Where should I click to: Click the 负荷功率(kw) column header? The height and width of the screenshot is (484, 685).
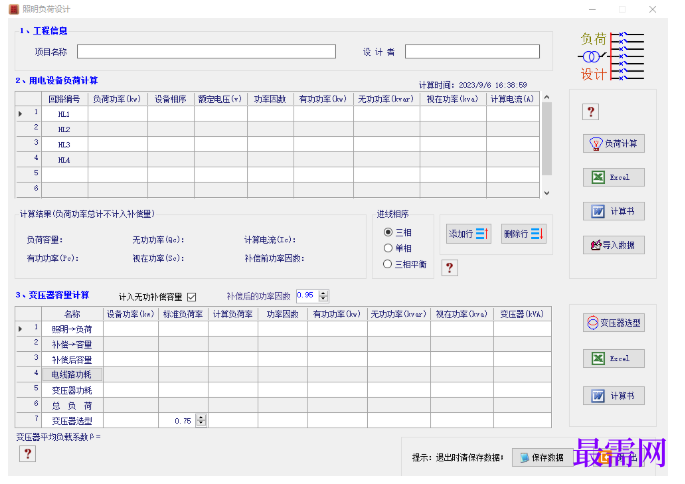(x=118, y=99)
